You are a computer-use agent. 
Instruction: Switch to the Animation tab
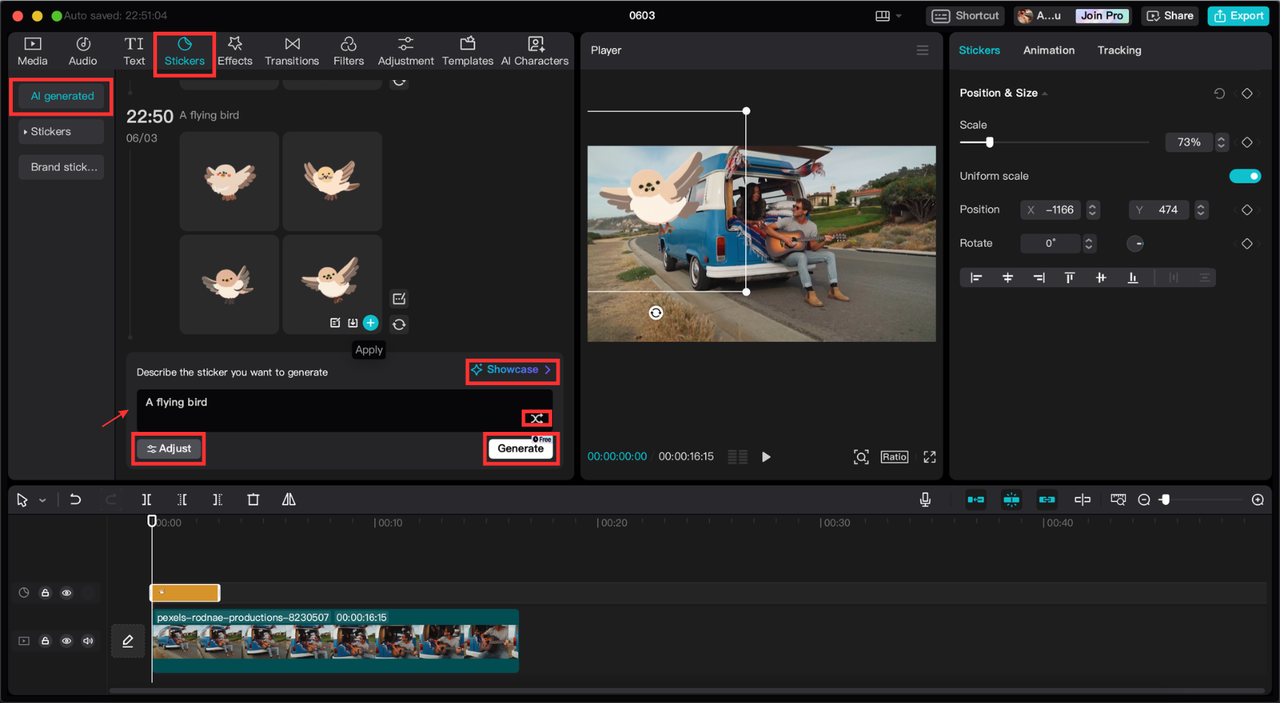point(1048,50)
